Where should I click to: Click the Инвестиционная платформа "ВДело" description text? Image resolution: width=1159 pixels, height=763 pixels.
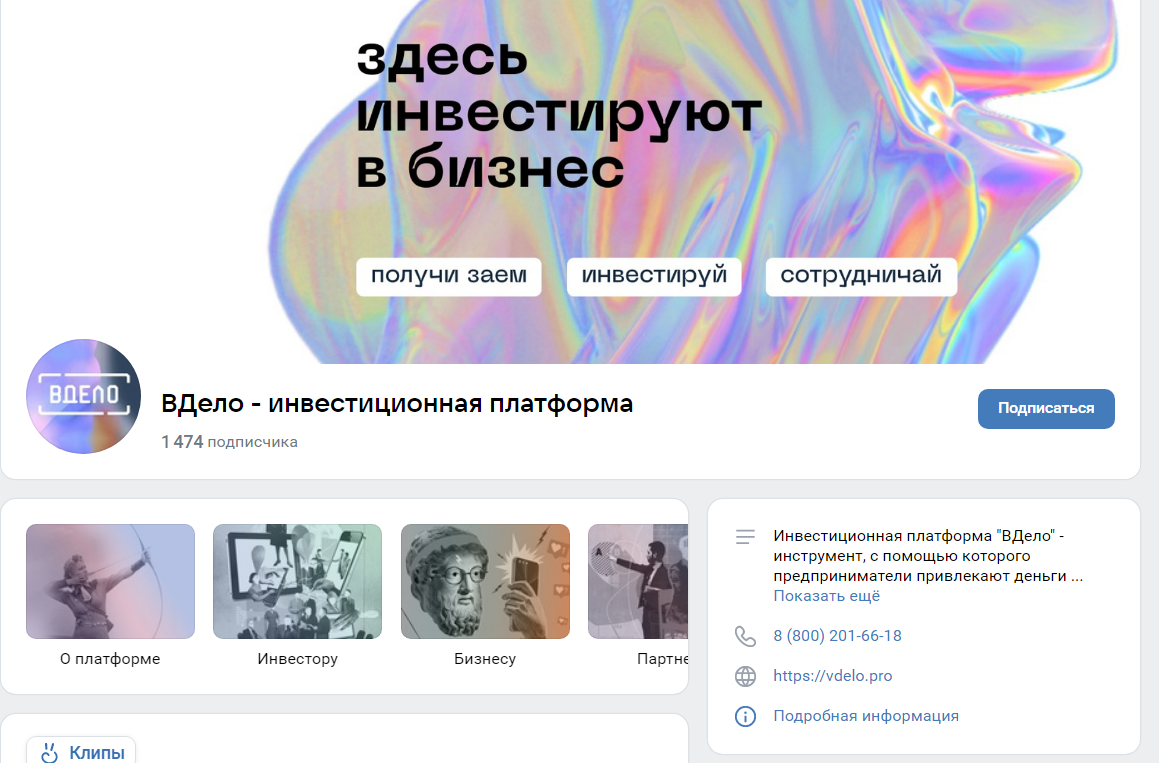click(928, 556)
